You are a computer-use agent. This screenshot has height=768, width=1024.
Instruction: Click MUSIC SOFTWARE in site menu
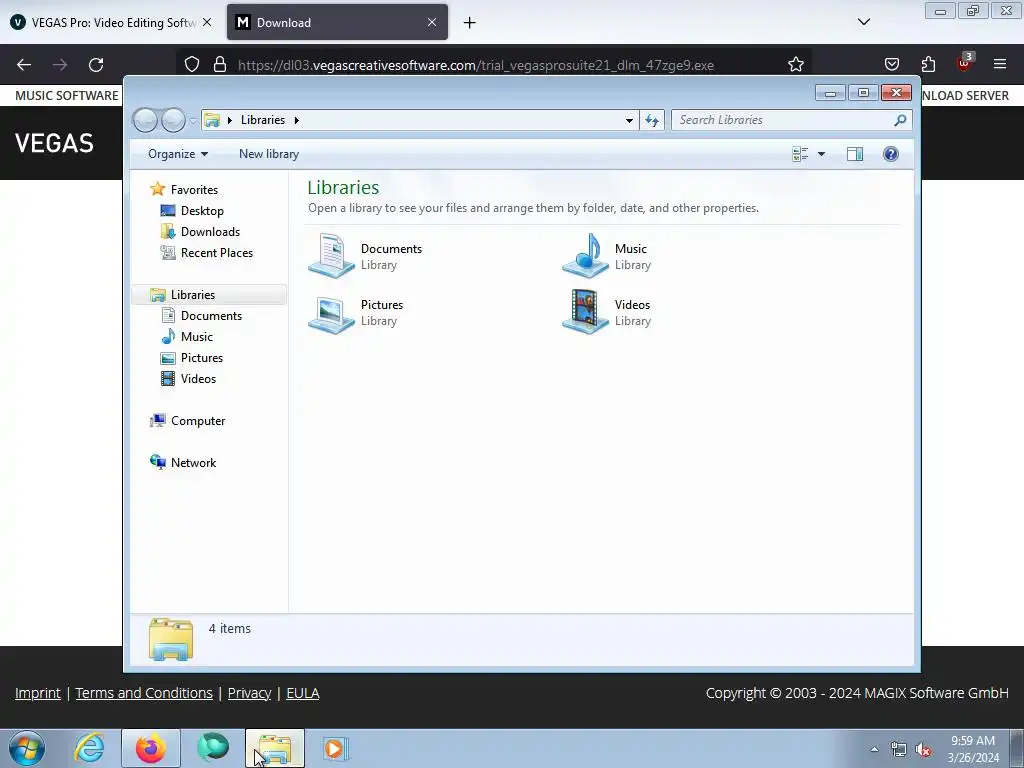[67, 95]
